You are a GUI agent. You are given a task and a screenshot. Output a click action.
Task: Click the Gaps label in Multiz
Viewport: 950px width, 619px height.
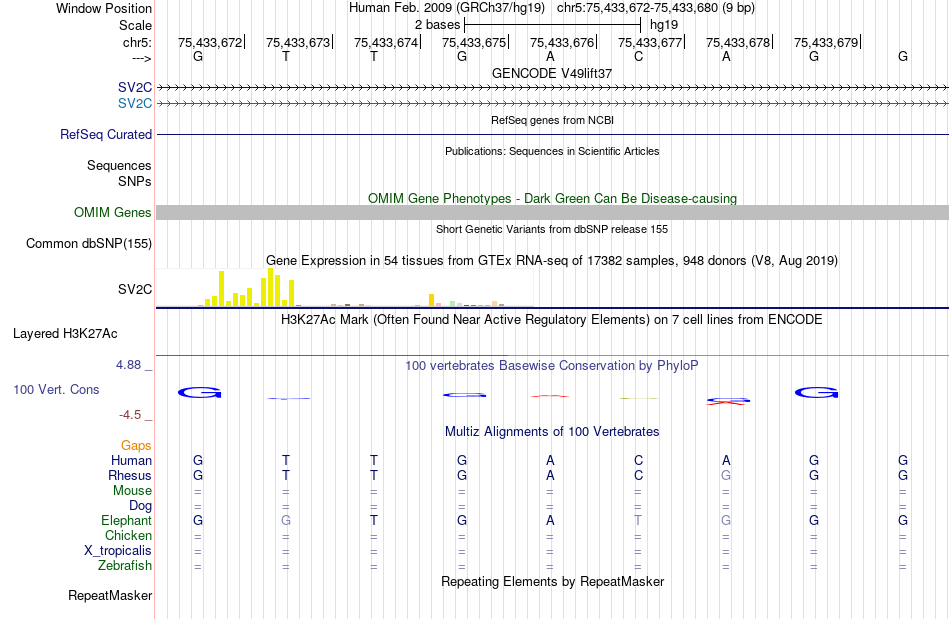pos(136,446)
